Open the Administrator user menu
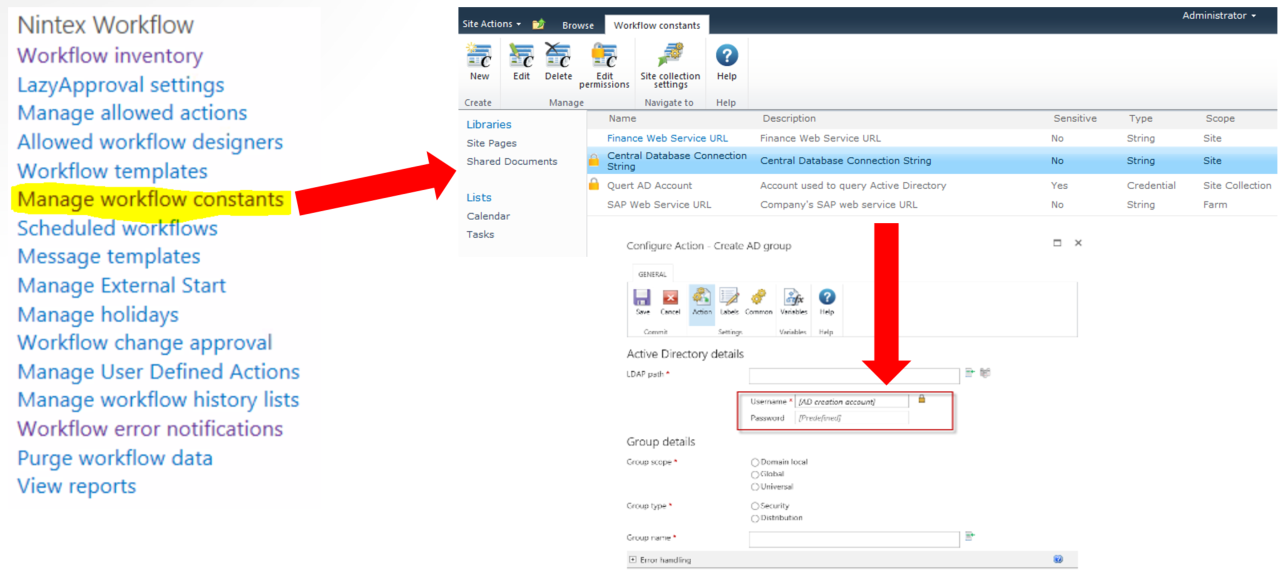This screenshot has height=579, width=1288. point(1219,15)
